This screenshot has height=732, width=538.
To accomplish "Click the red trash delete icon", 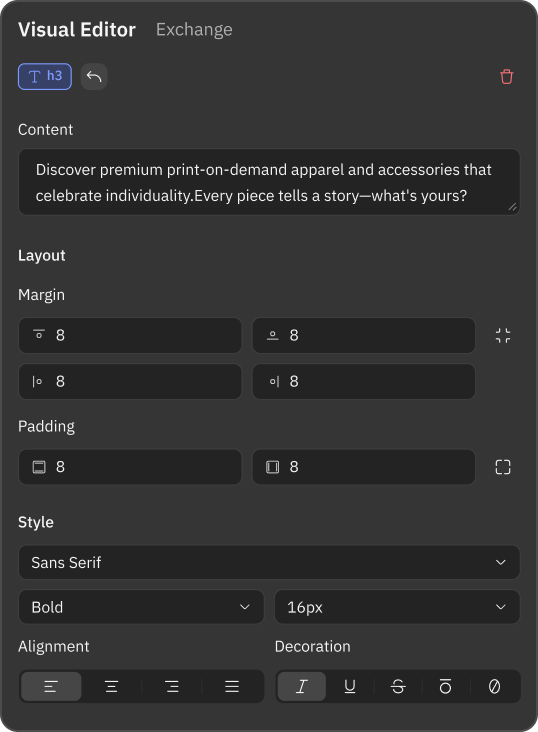I will tap(506, 77).
